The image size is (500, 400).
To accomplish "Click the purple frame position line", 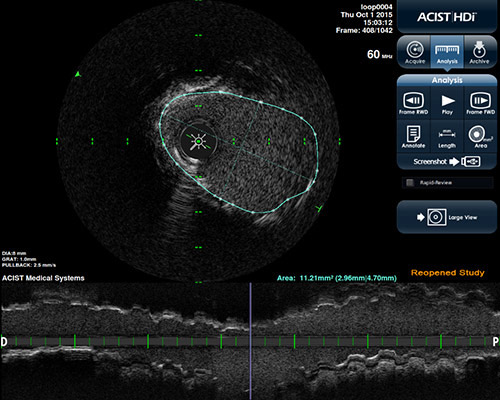I will coord(250,341).
